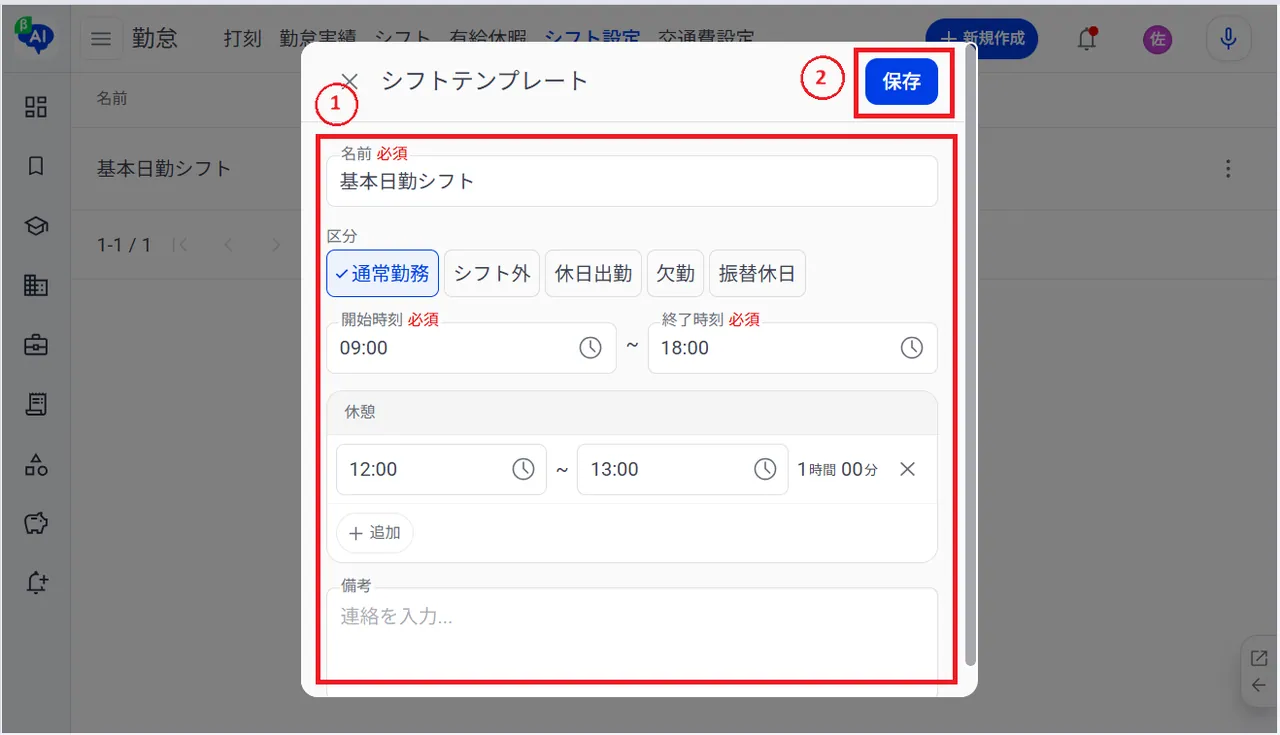Open the bookmark icon in sidebar

(36, 167)
